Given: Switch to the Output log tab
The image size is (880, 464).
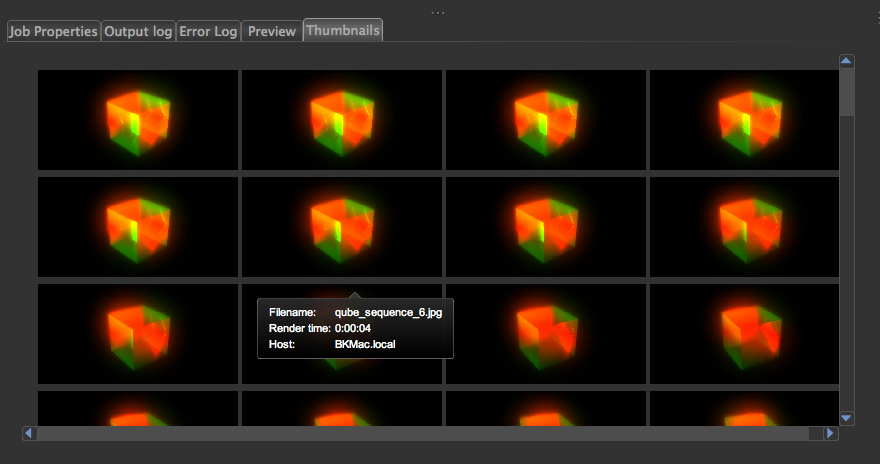Looking at the screenshot, I should (x=138, y=31).
